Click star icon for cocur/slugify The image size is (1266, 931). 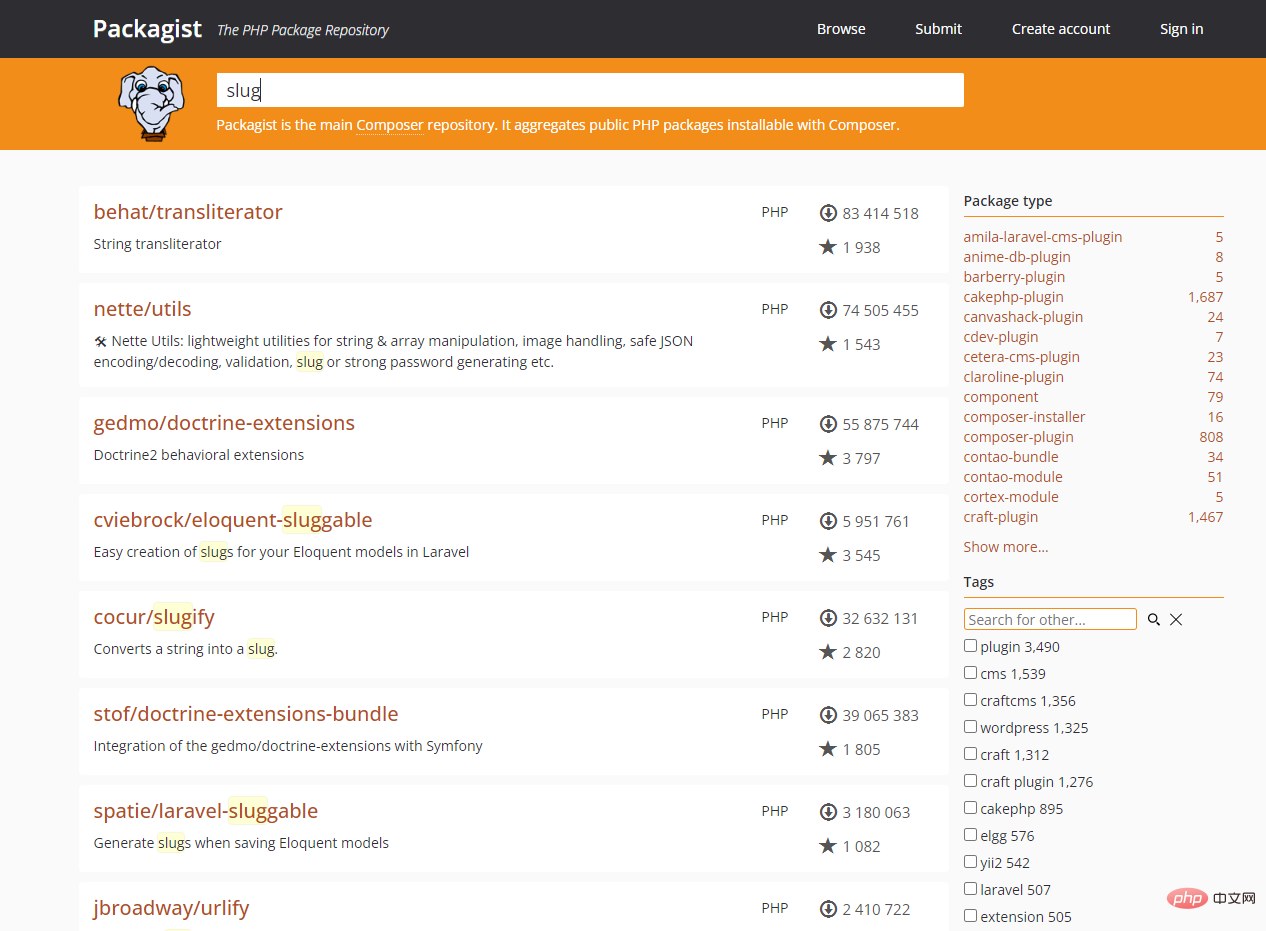point(828,652)
